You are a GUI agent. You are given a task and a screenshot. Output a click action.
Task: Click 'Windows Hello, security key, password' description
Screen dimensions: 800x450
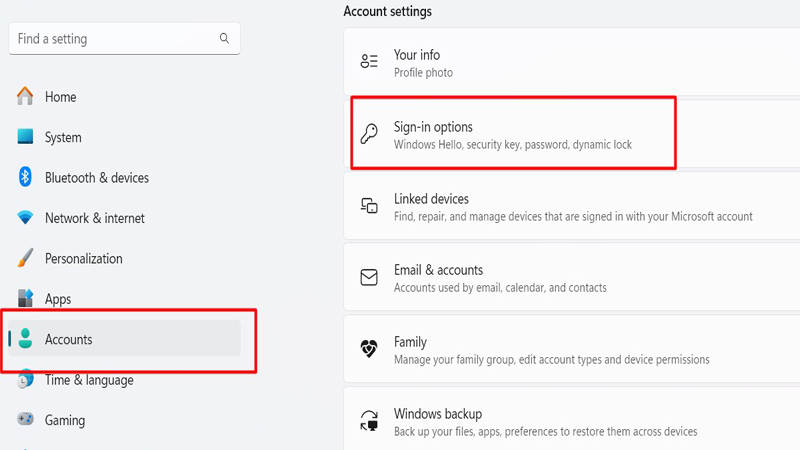click(x=513, y=145)
